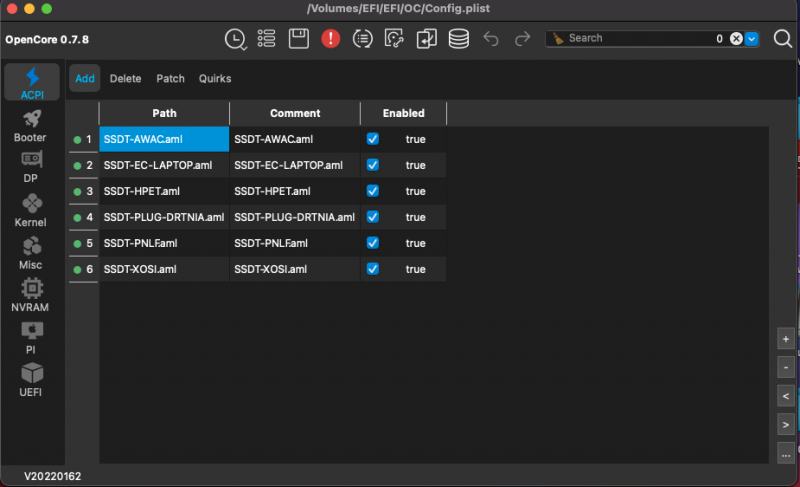Switch to the Quirks tab
800x487 pixels.
pyautogui.click(x=215, y=78)
